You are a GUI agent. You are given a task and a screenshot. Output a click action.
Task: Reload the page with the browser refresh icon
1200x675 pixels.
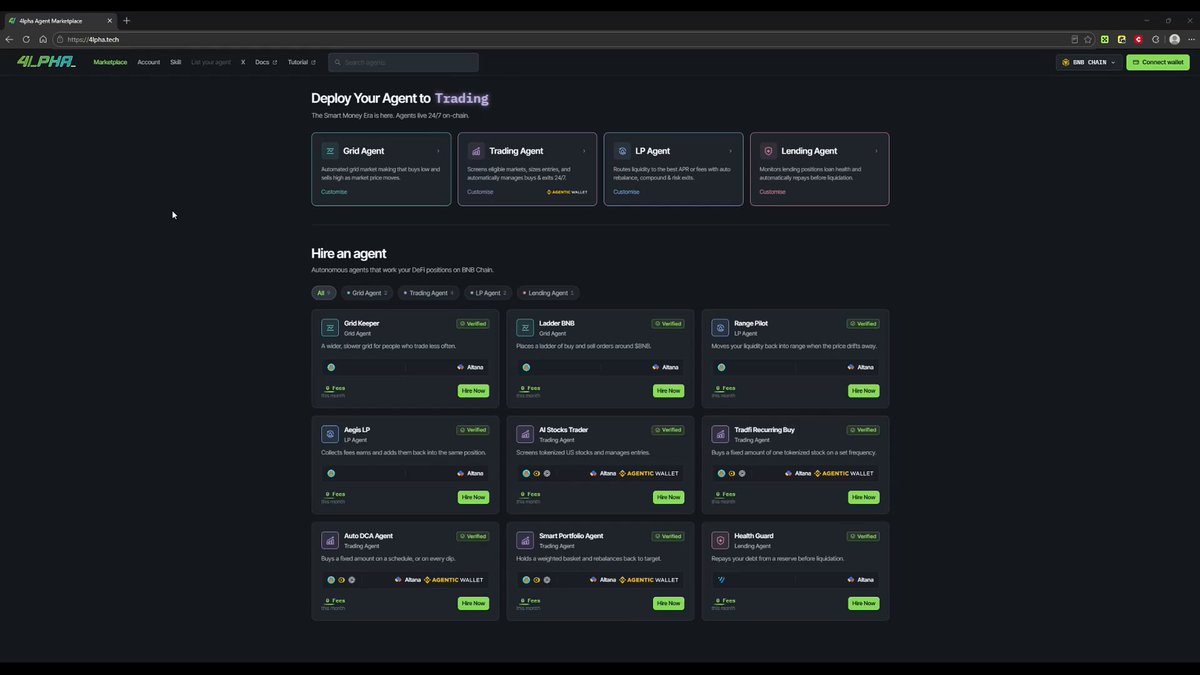[x=26, y=39]
